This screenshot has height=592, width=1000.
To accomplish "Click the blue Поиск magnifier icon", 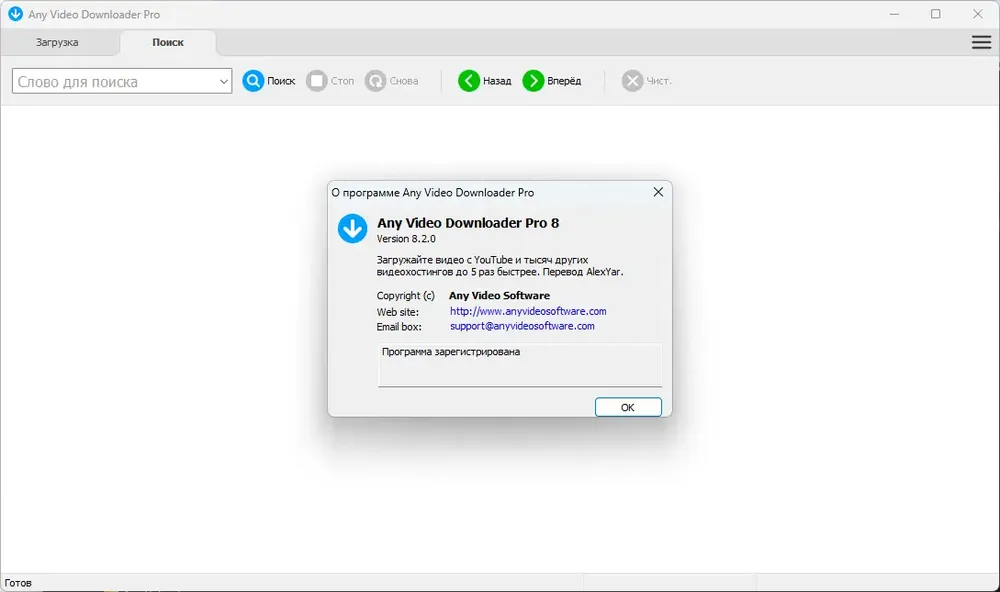I will coord(253,81).
